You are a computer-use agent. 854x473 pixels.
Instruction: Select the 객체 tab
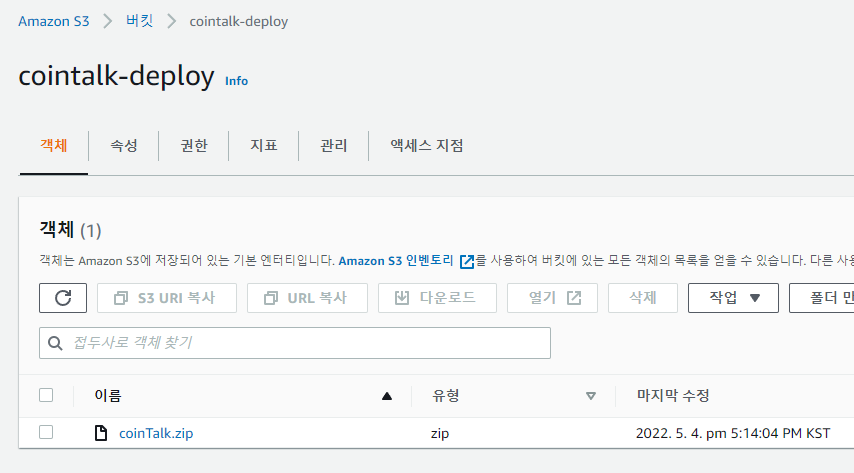(53, 145)
